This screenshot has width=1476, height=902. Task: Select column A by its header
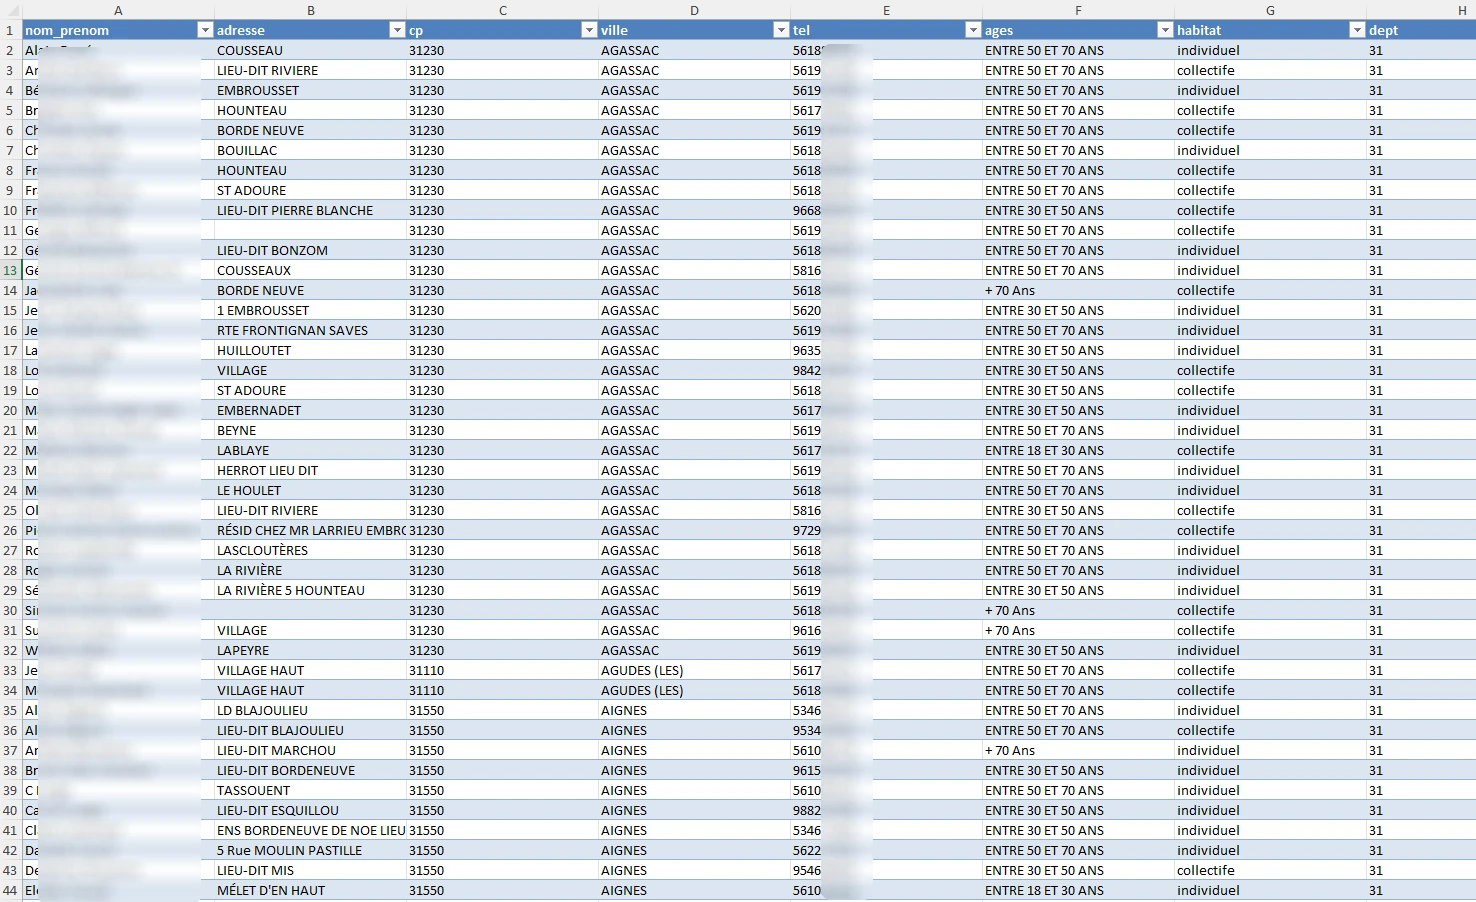118,10
